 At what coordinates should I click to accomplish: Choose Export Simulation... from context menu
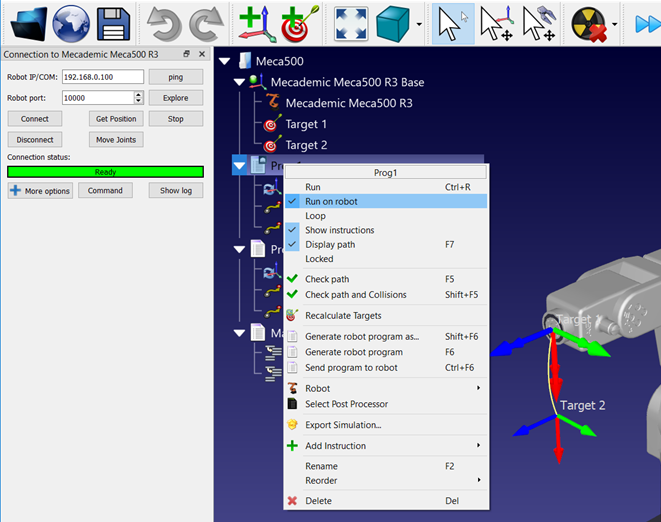coord(343,425)
